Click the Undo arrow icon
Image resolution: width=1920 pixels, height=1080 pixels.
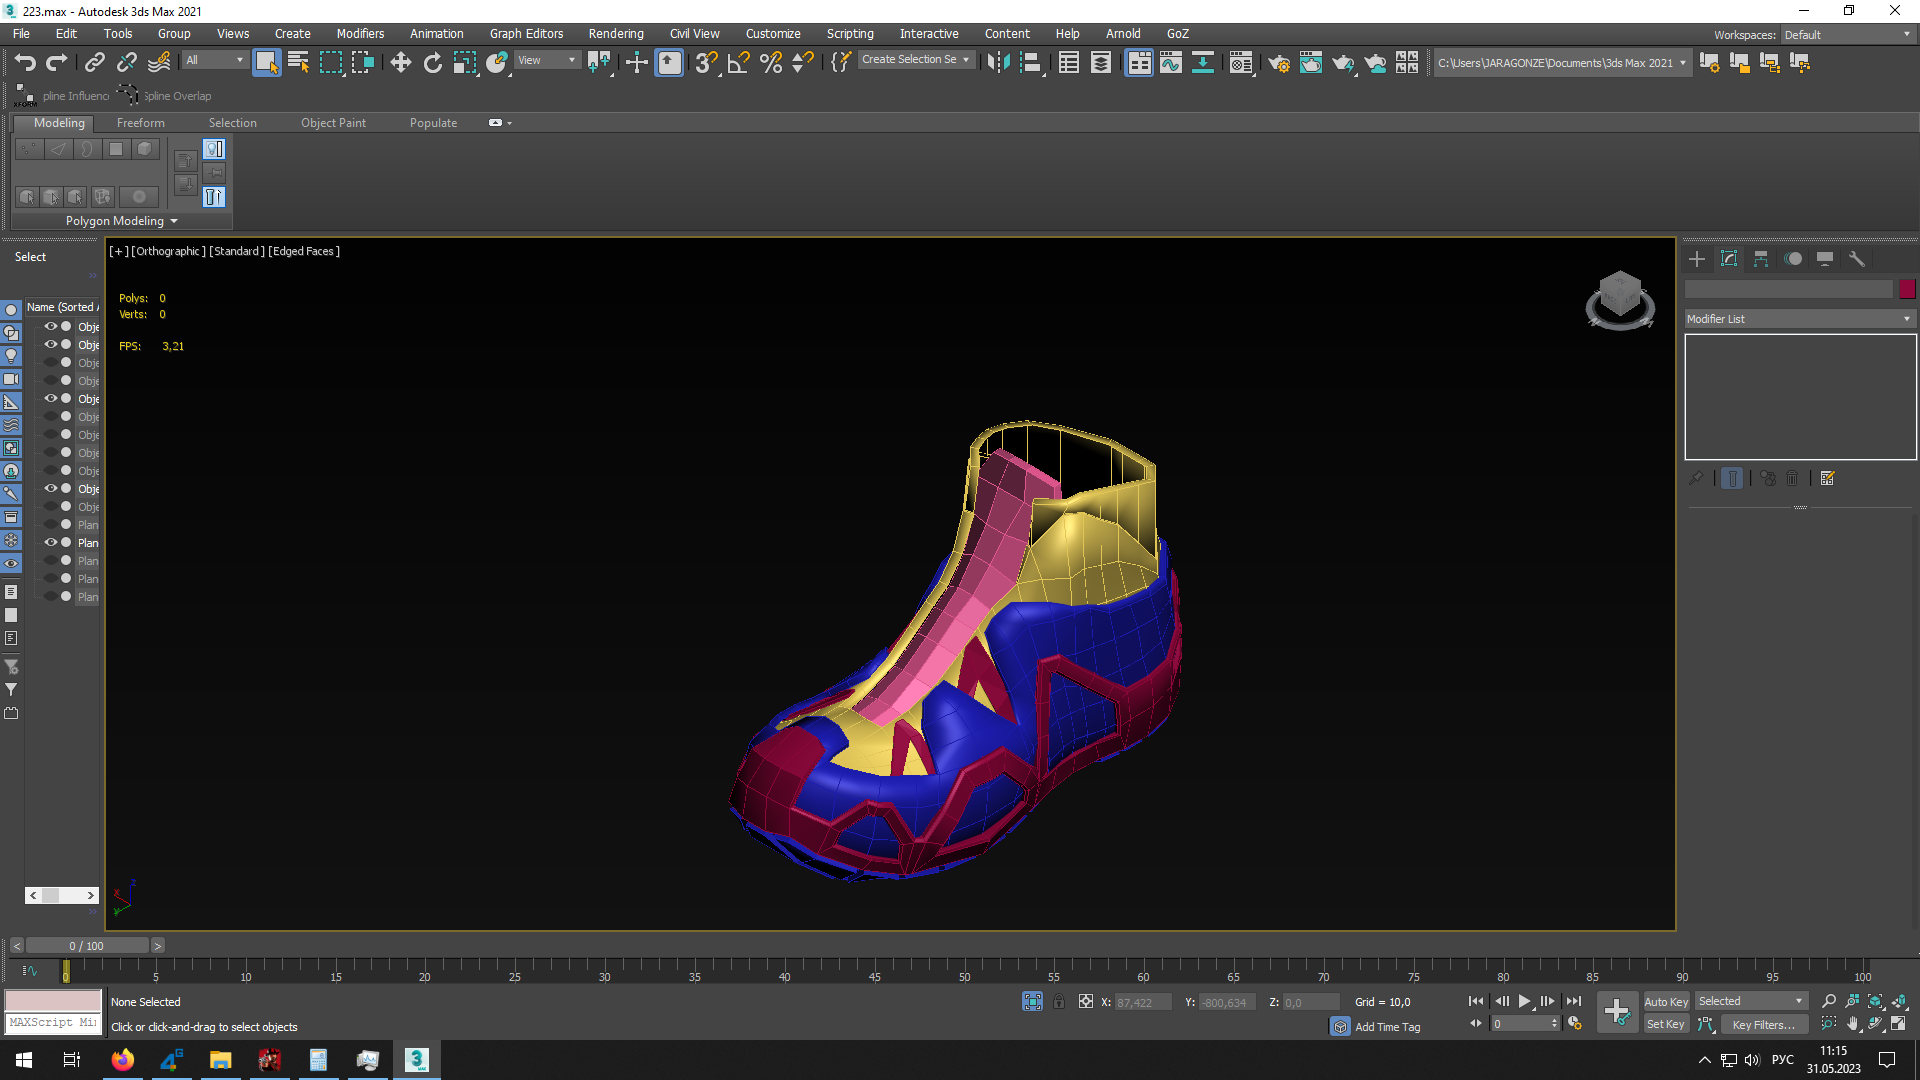(25, 63)
